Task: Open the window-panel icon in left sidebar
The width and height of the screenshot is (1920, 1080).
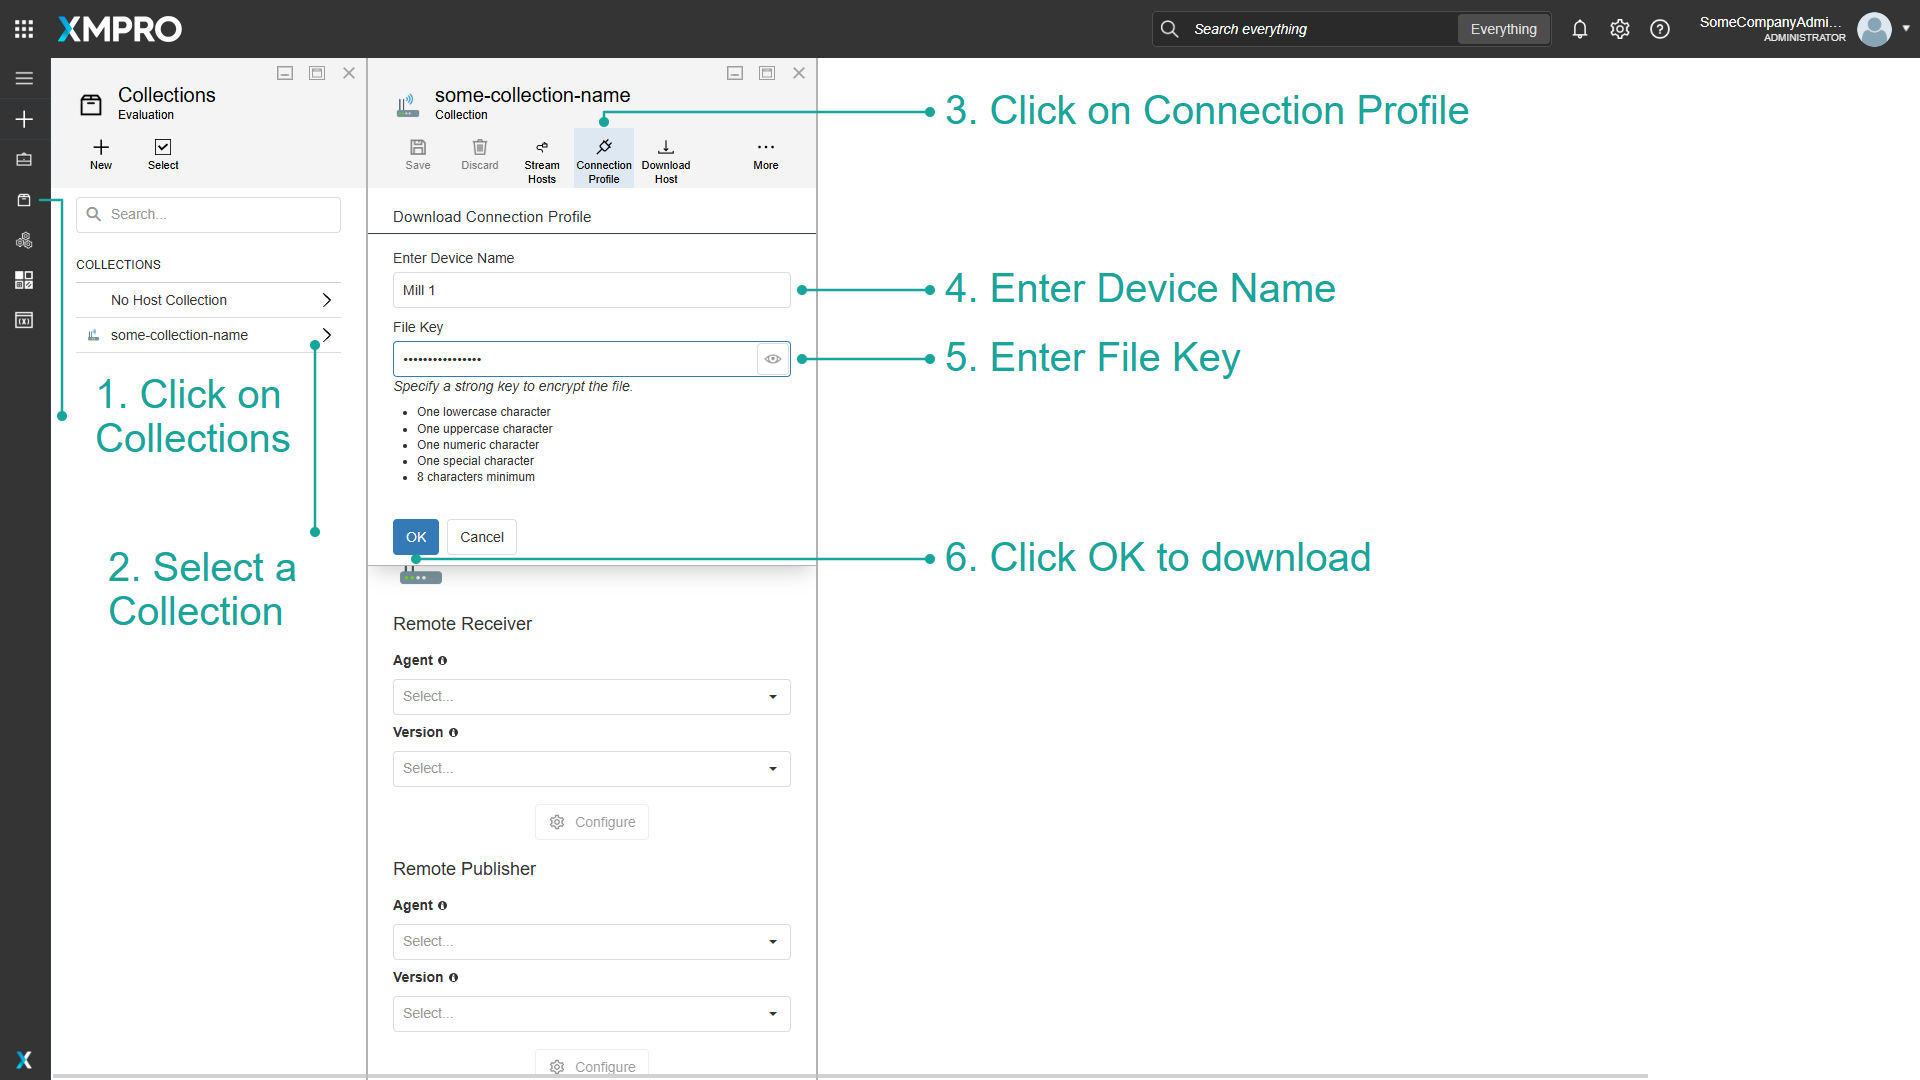Action: click(x=24, y=320)
